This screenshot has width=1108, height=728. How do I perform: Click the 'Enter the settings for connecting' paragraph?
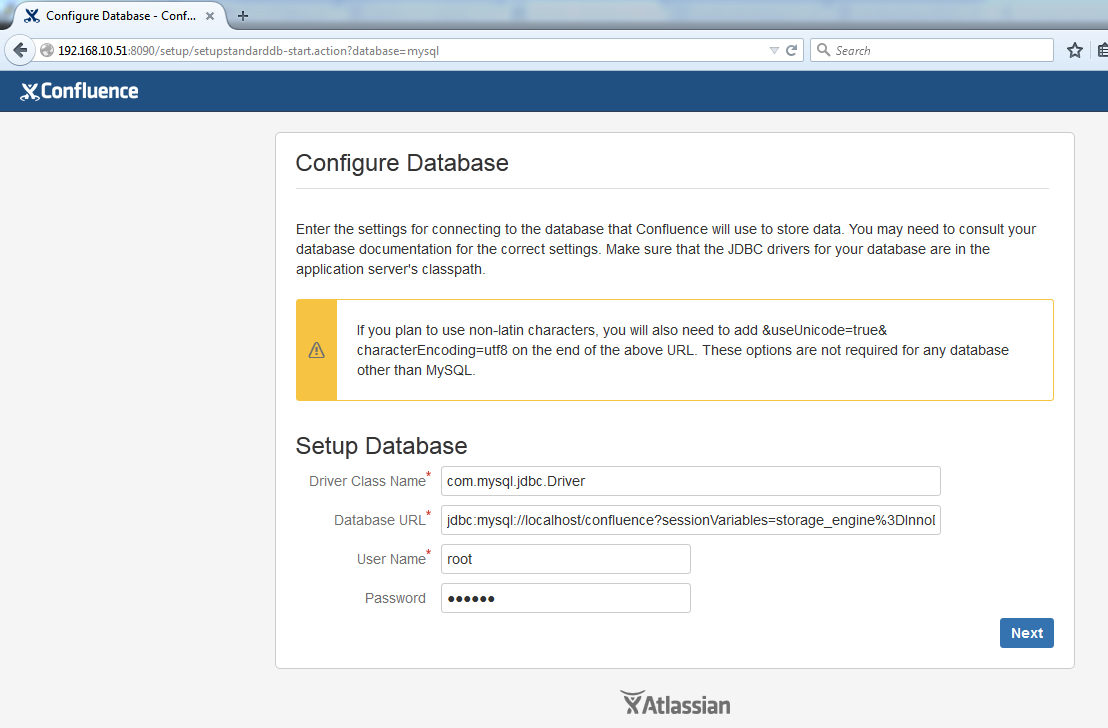[x=666, y=249]
